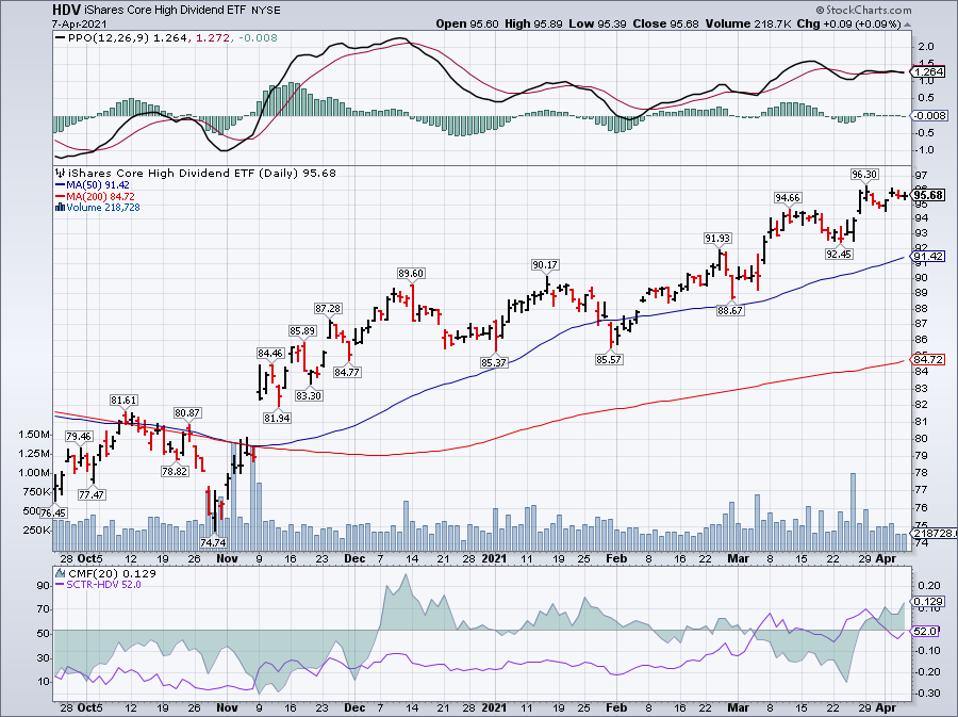This screenshot has height=717, width=958.
Task: Click the 83.30 low price annotation
Action: point(309,396)
